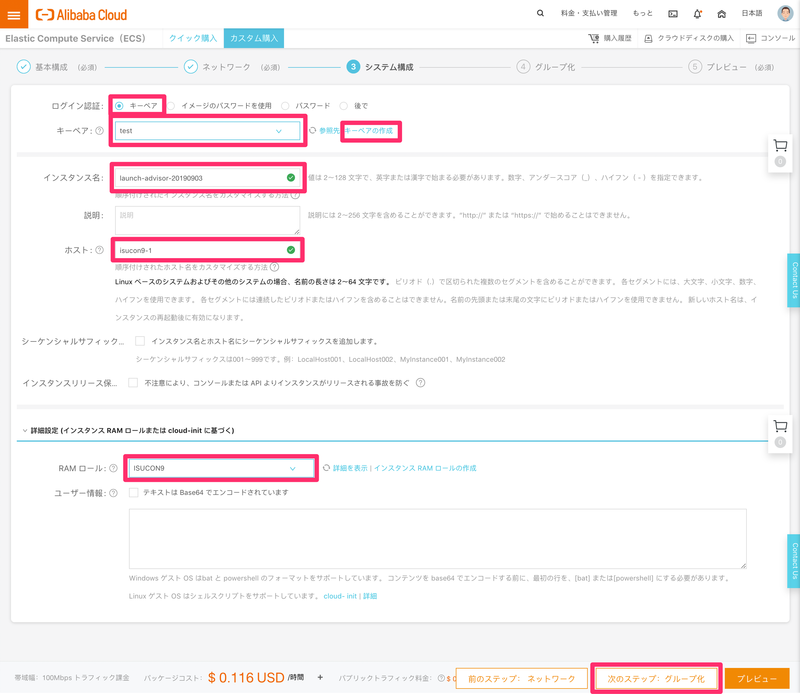
Task: Click the upper Contact Us side tab
Action: tap(794, 280)
